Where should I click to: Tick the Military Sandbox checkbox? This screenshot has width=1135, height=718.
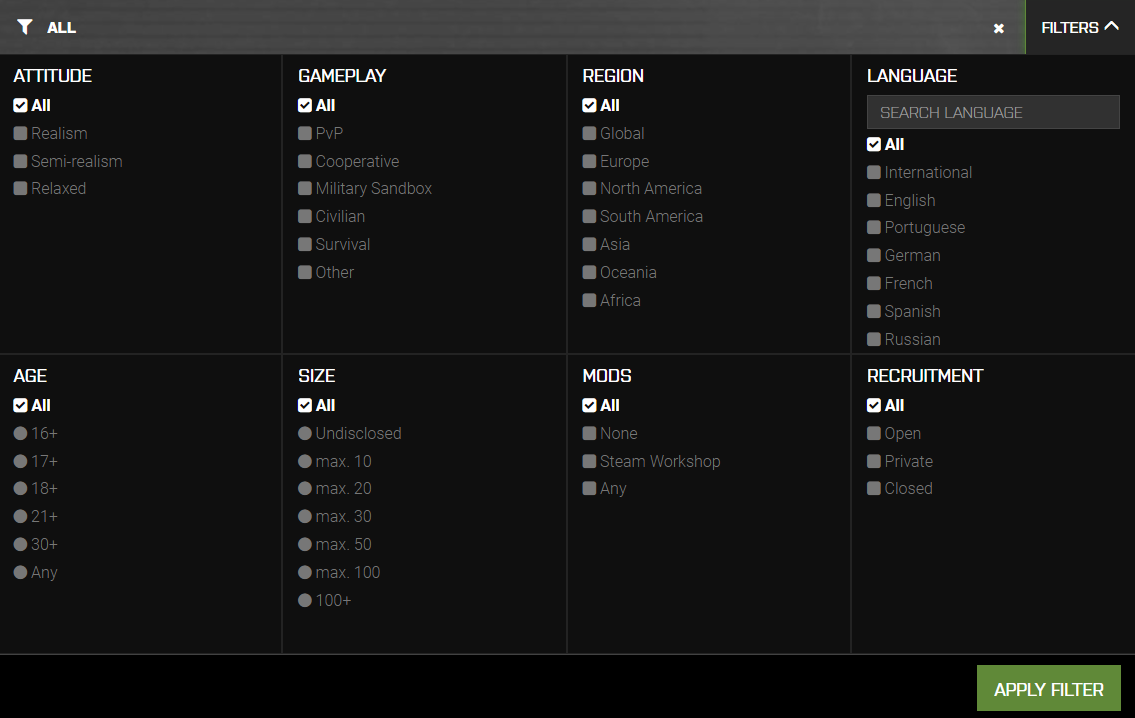(305, 189)
